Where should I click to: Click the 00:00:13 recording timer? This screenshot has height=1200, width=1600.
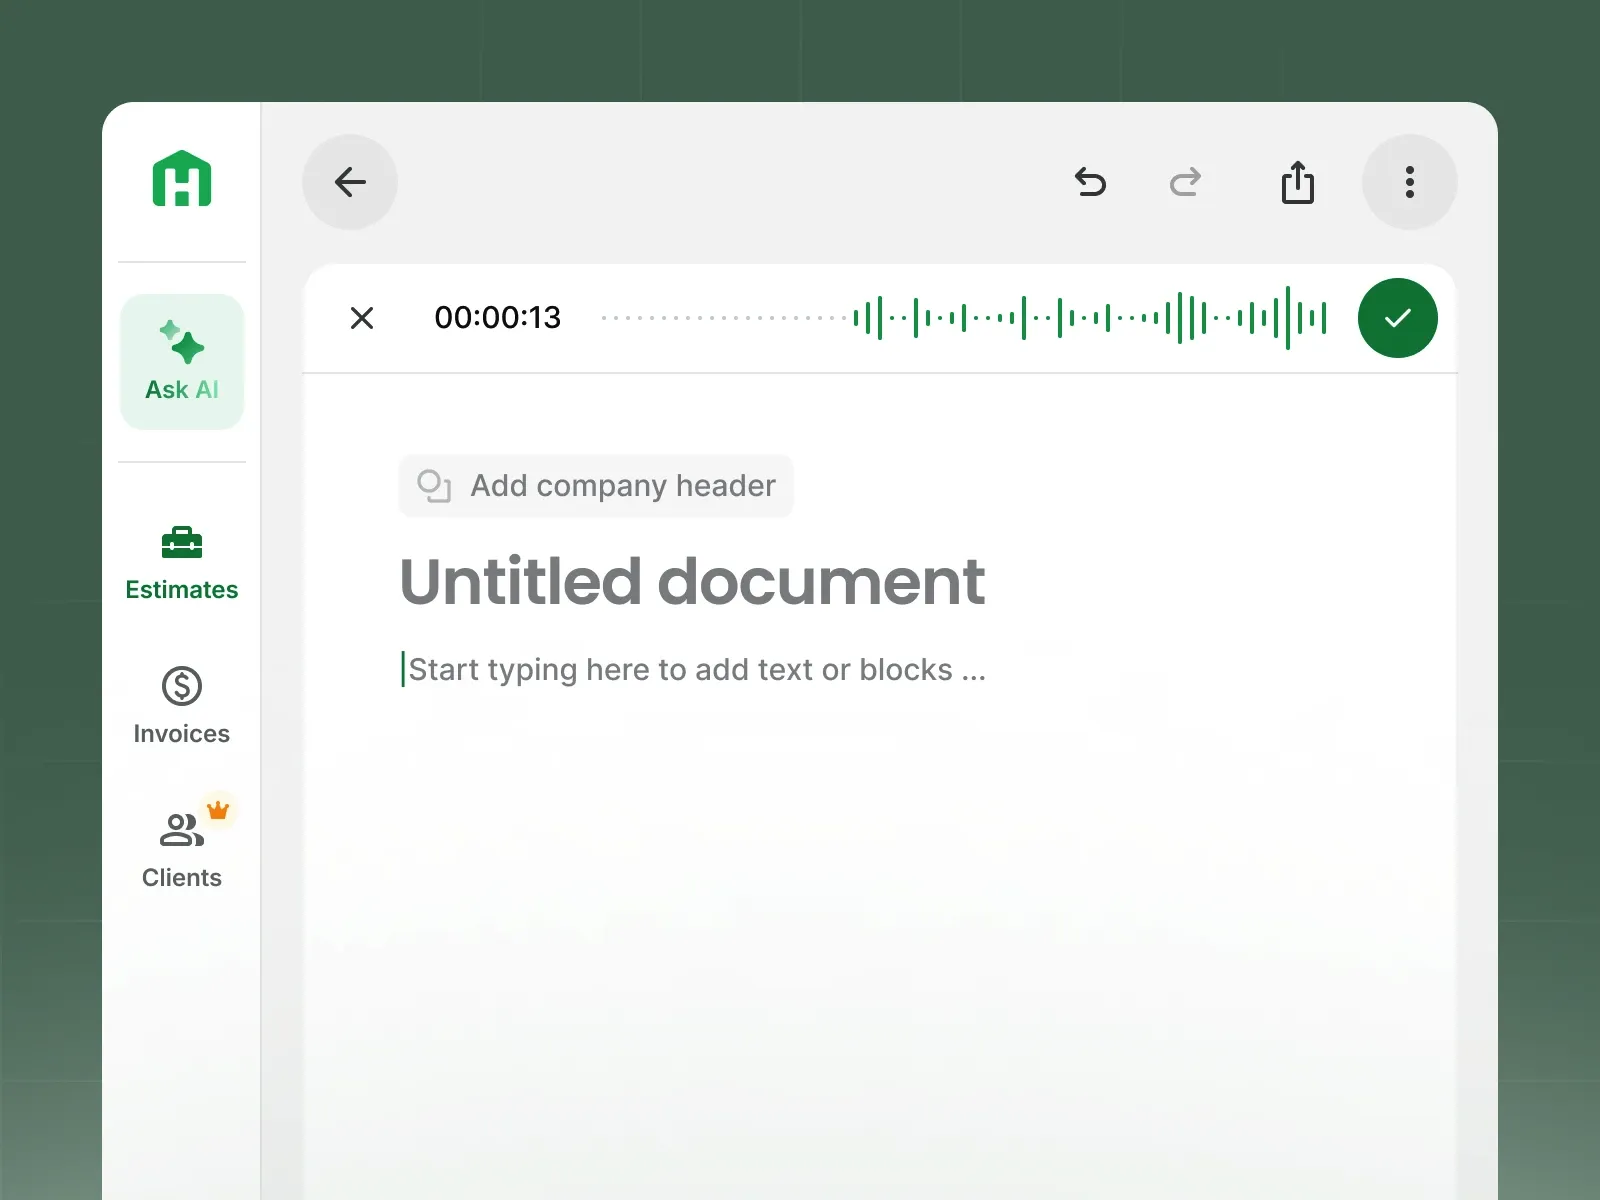coord(497,318)
